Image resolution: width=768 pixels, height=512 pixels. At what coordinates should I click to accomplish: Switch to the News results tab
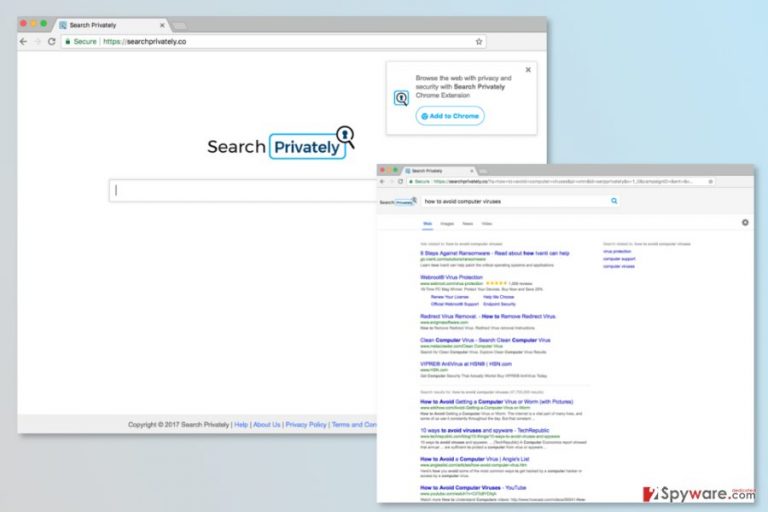click(x=468, y=224)
